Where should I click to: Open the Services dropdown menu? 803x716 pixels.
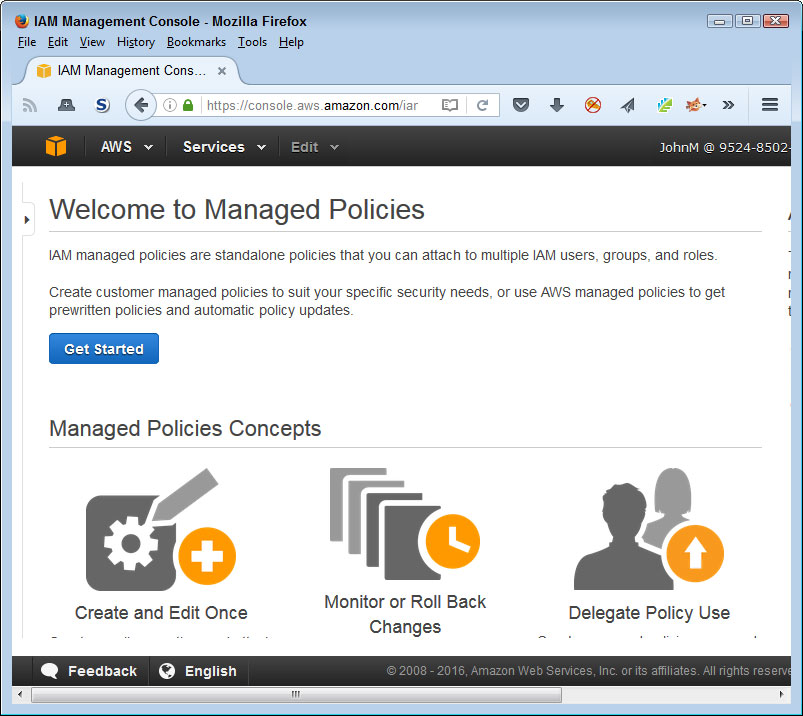tap(224, 147)
